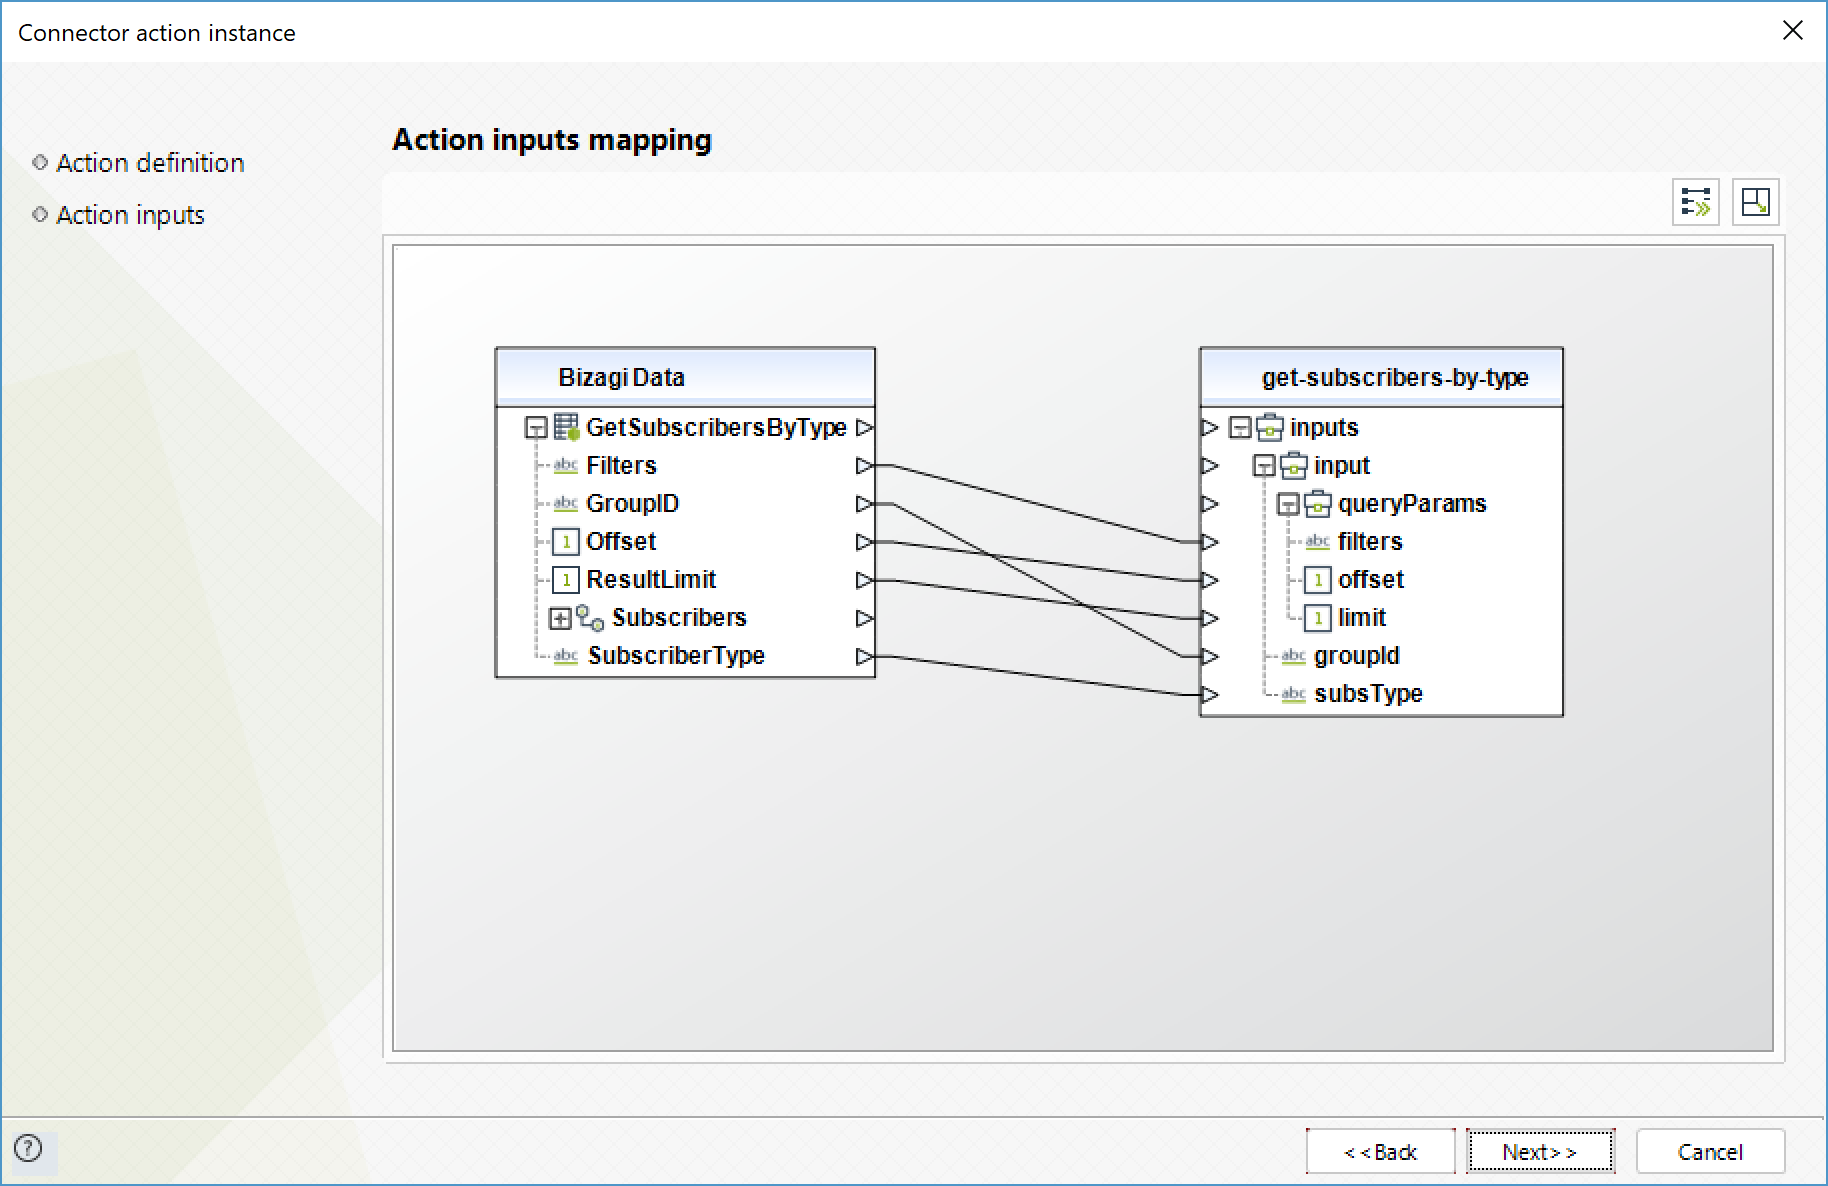The image size is (1828, 1186).
Task: Click the input briefcase object icon
Action: coord(1294,466)
